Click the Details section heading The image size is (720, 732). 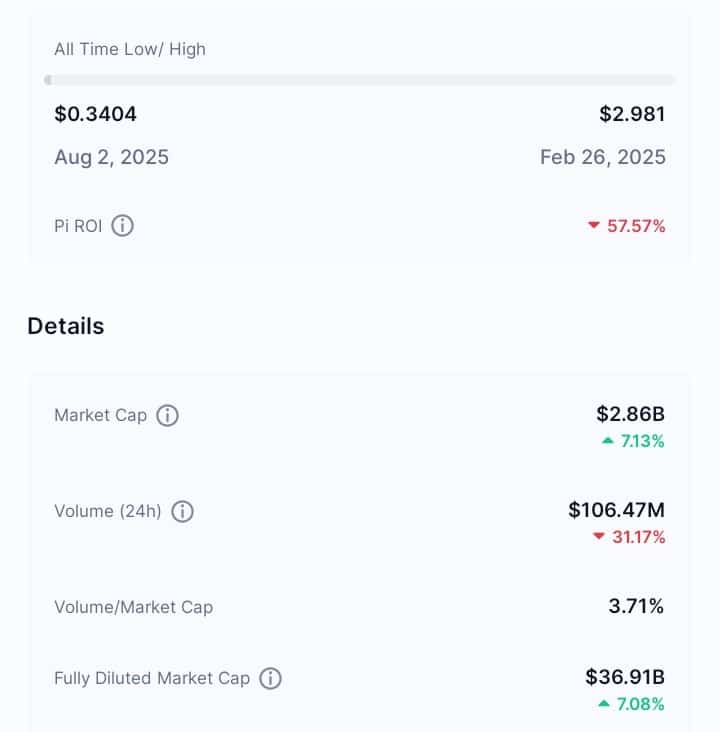66,326
